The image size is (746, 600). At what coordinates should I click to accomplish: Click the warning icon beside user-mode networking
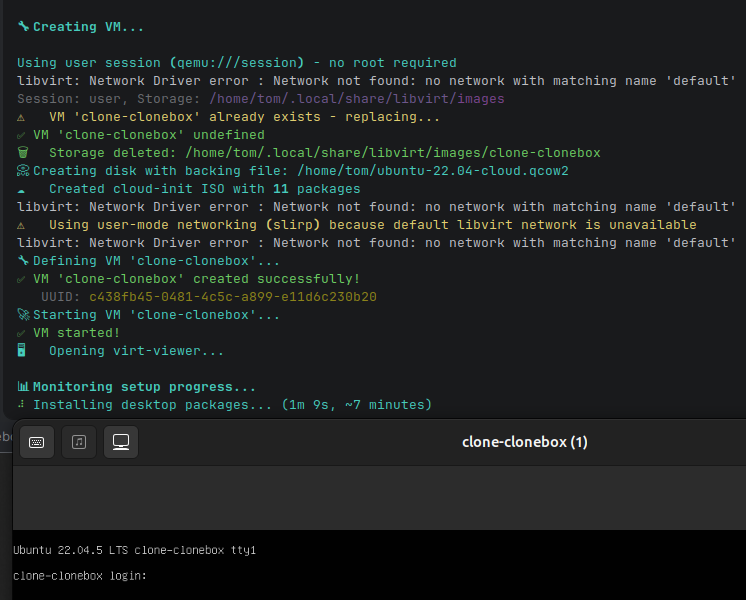click(x=23, y=225)
